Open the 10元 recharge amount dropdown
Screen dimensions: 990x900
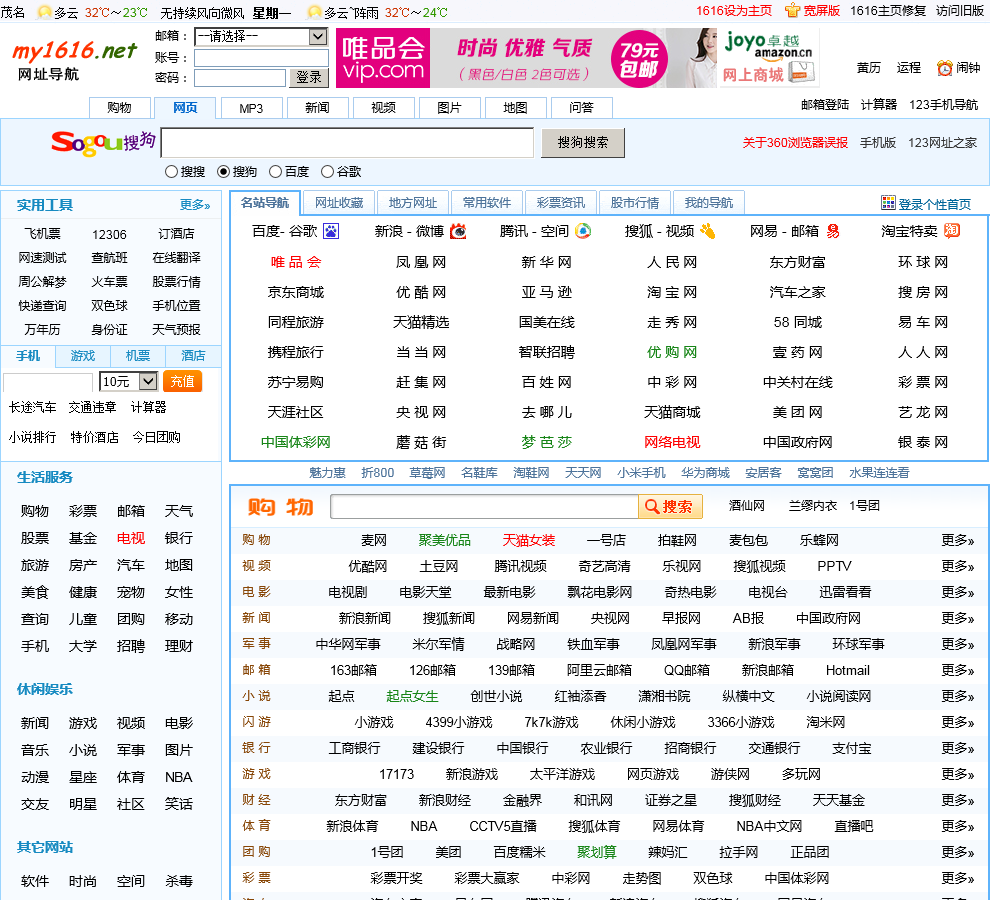coord(128,381)
